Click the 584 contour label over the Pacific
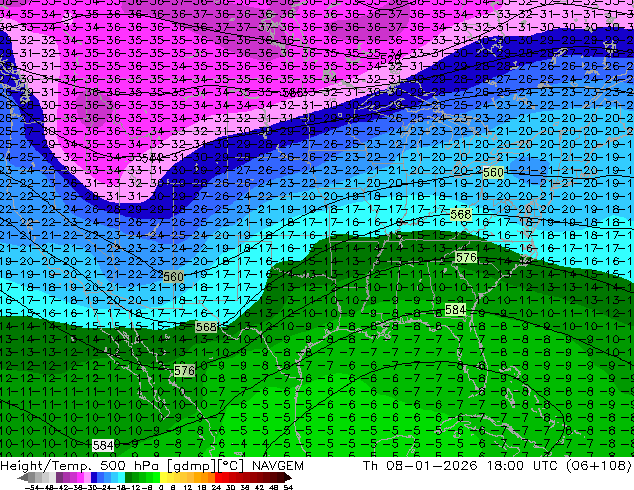Image resolution: width=634 pixels, height=490 pixels. coord(103,446)
